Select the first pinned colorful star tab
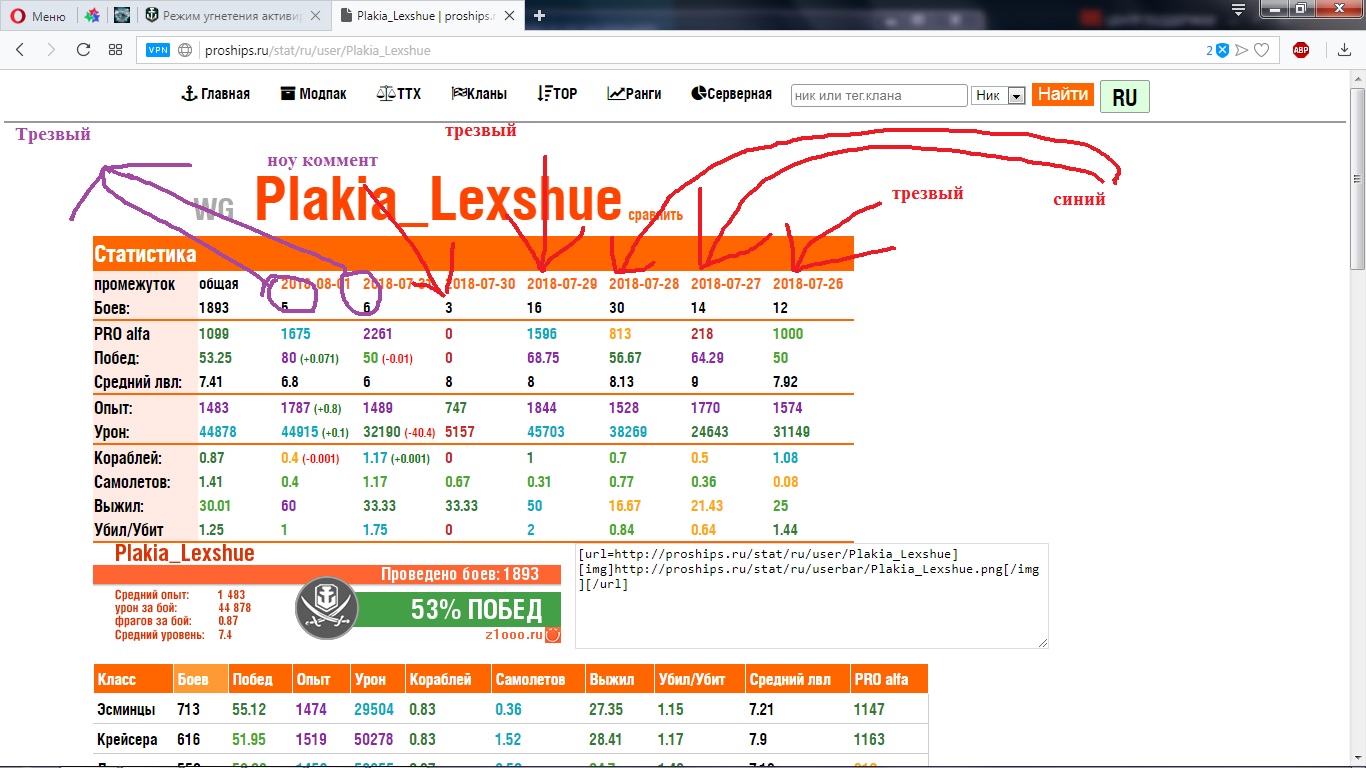This screenshot has height=768, width=1366. click(x=91, y=15)
